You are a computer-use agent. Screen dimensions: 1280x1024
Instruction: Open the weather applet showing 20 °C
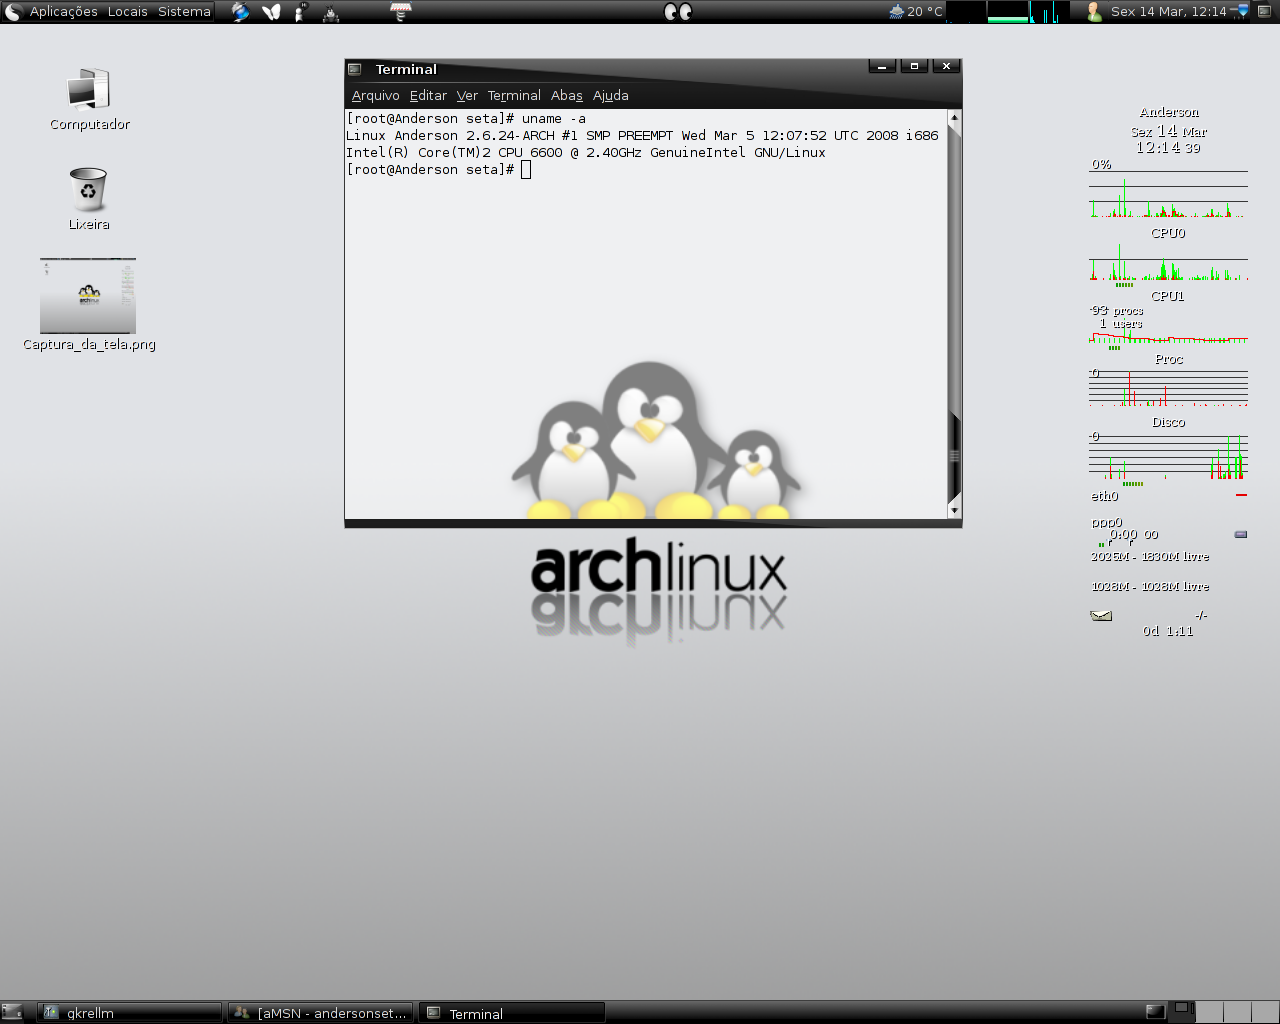pos(915,12)
